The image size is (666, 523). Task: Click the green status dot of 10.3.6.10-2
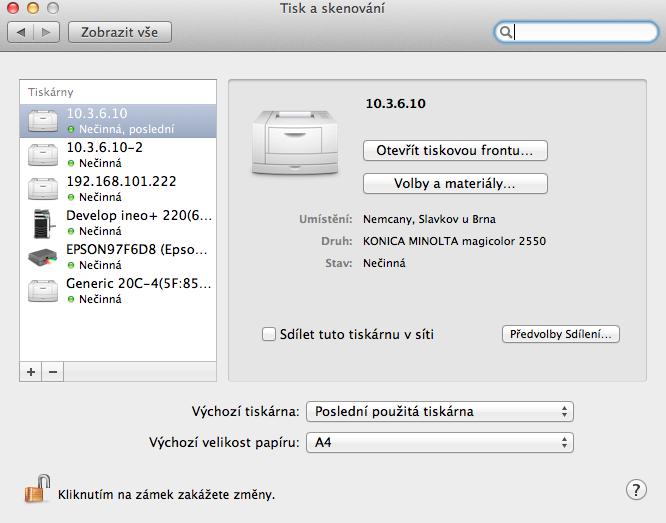[71, 163]
